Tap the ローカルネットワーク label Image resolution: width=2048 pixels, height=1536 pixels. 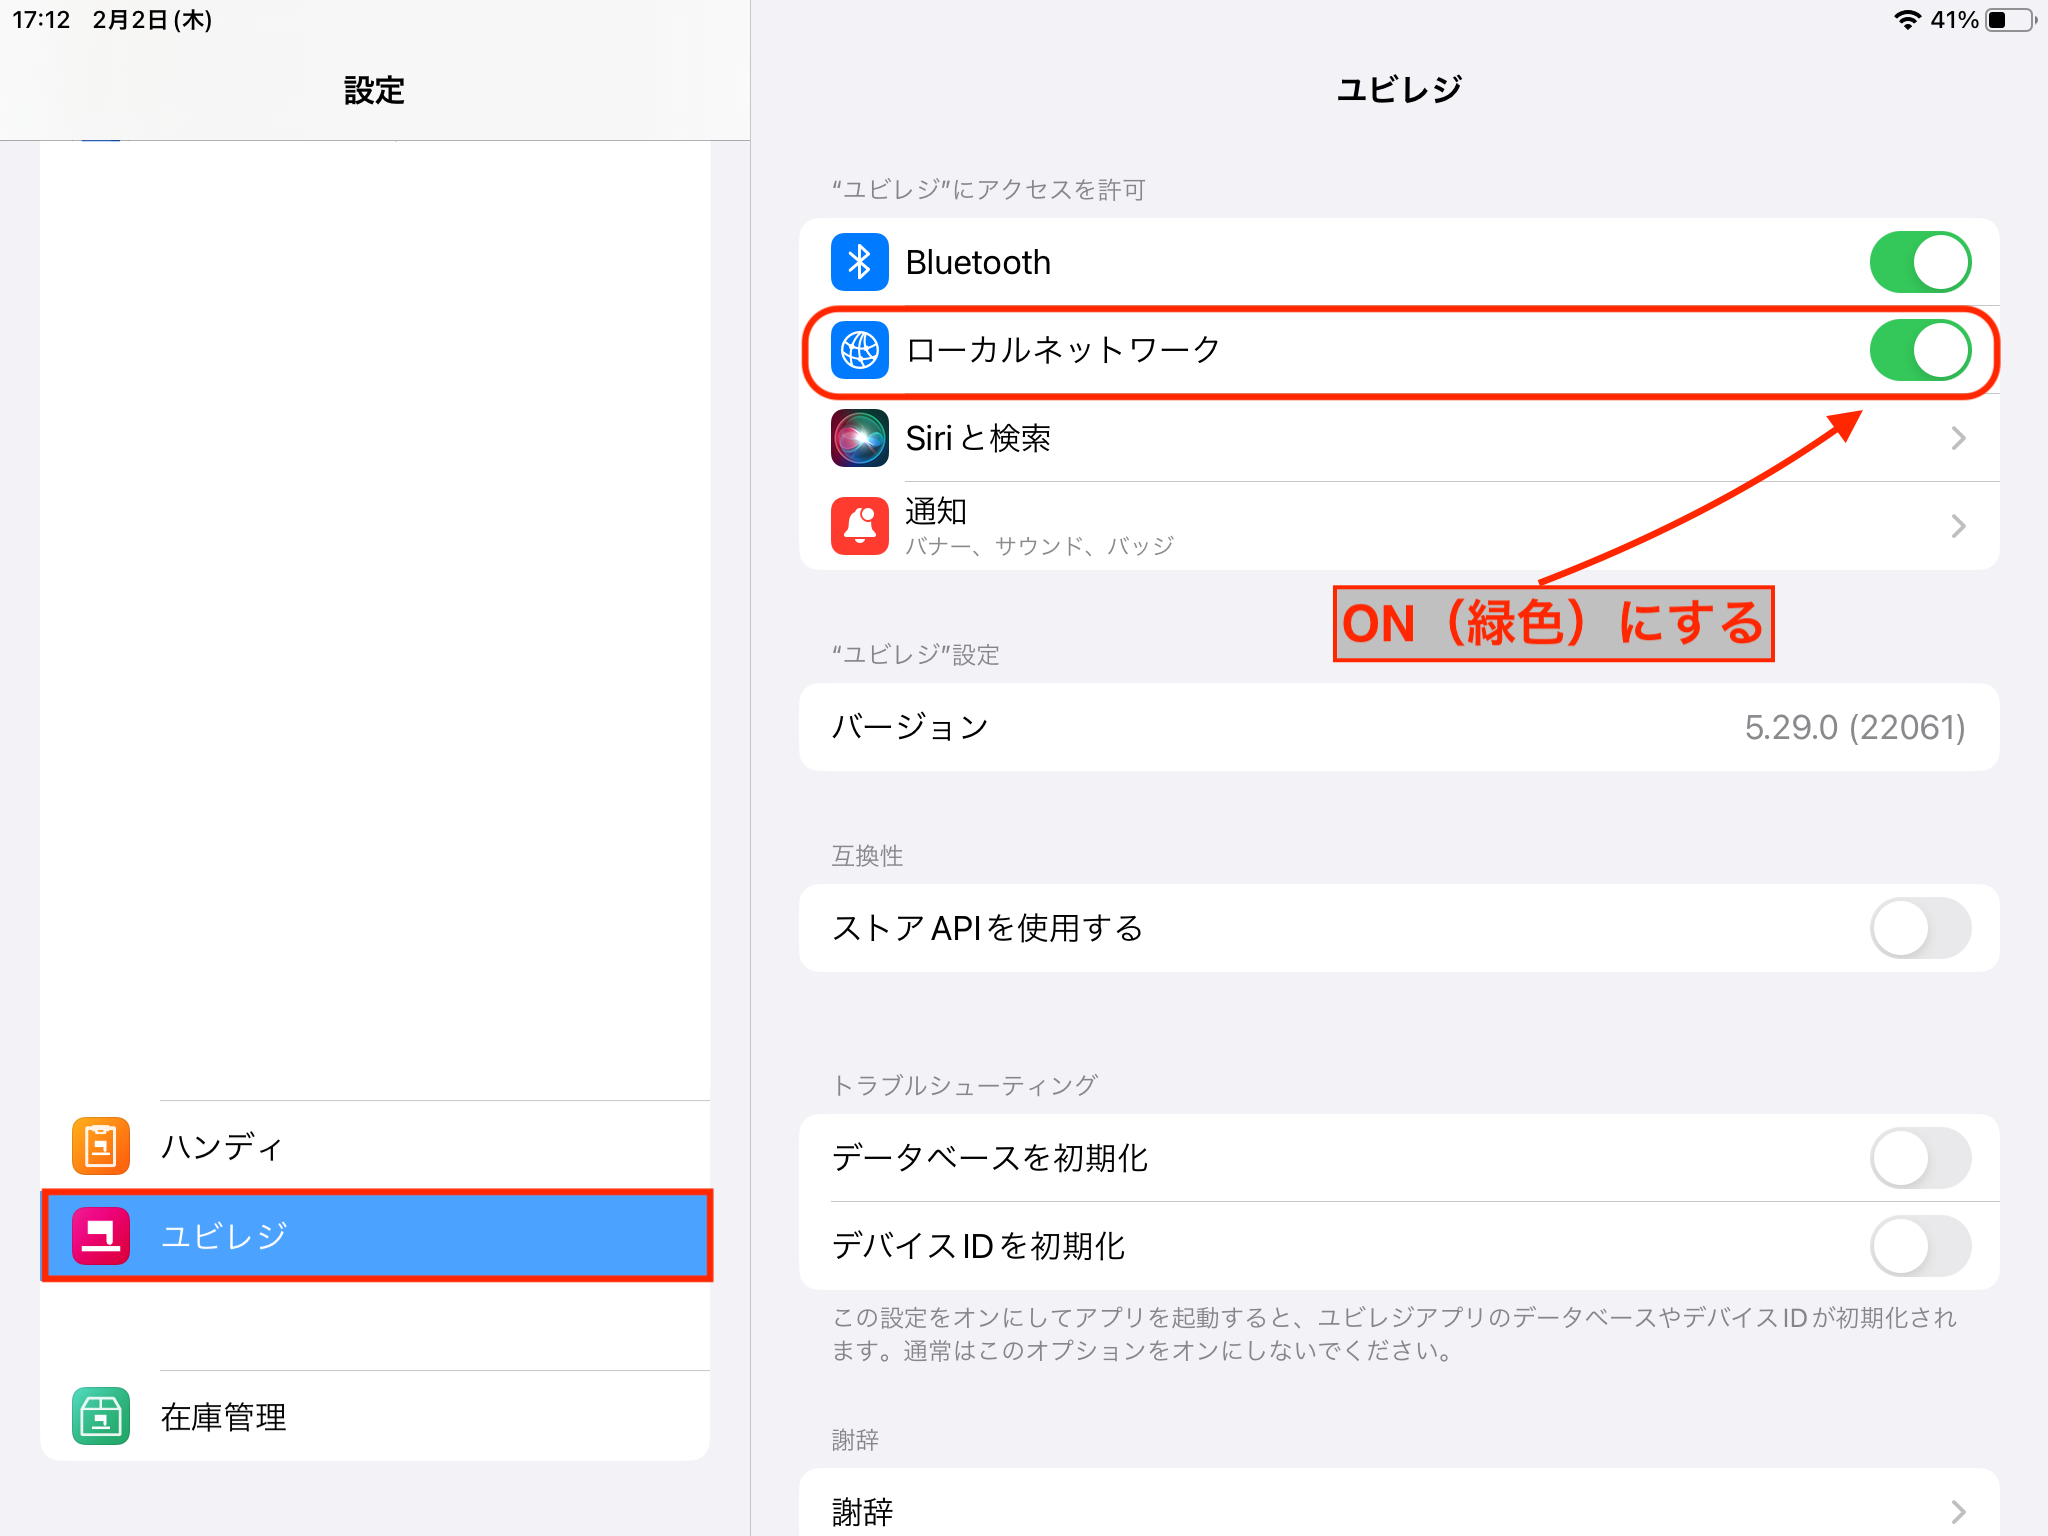tap(1063, 350)
